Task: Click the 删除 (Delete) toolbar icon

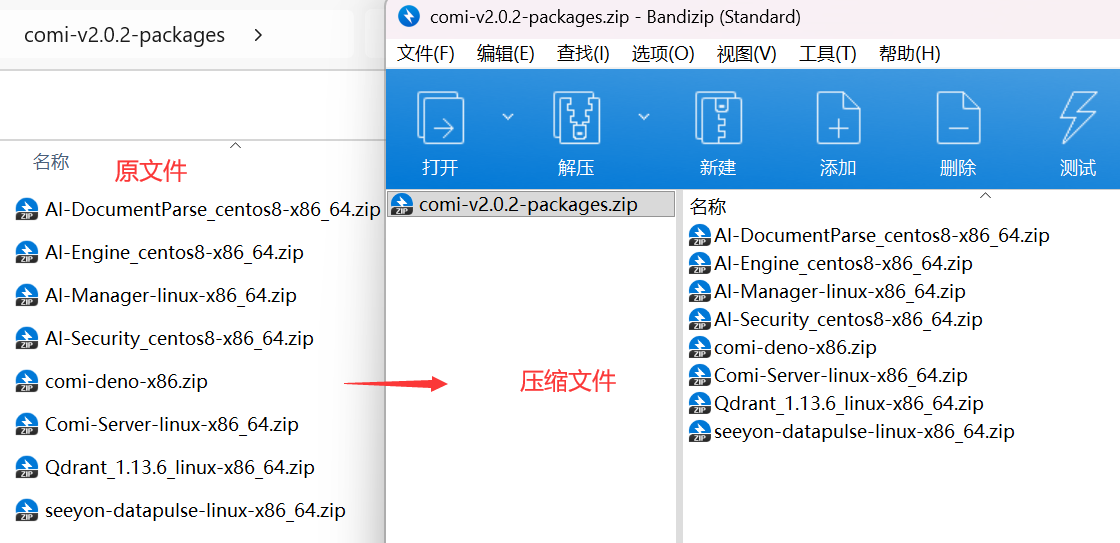Action: (x=958, y=119)
